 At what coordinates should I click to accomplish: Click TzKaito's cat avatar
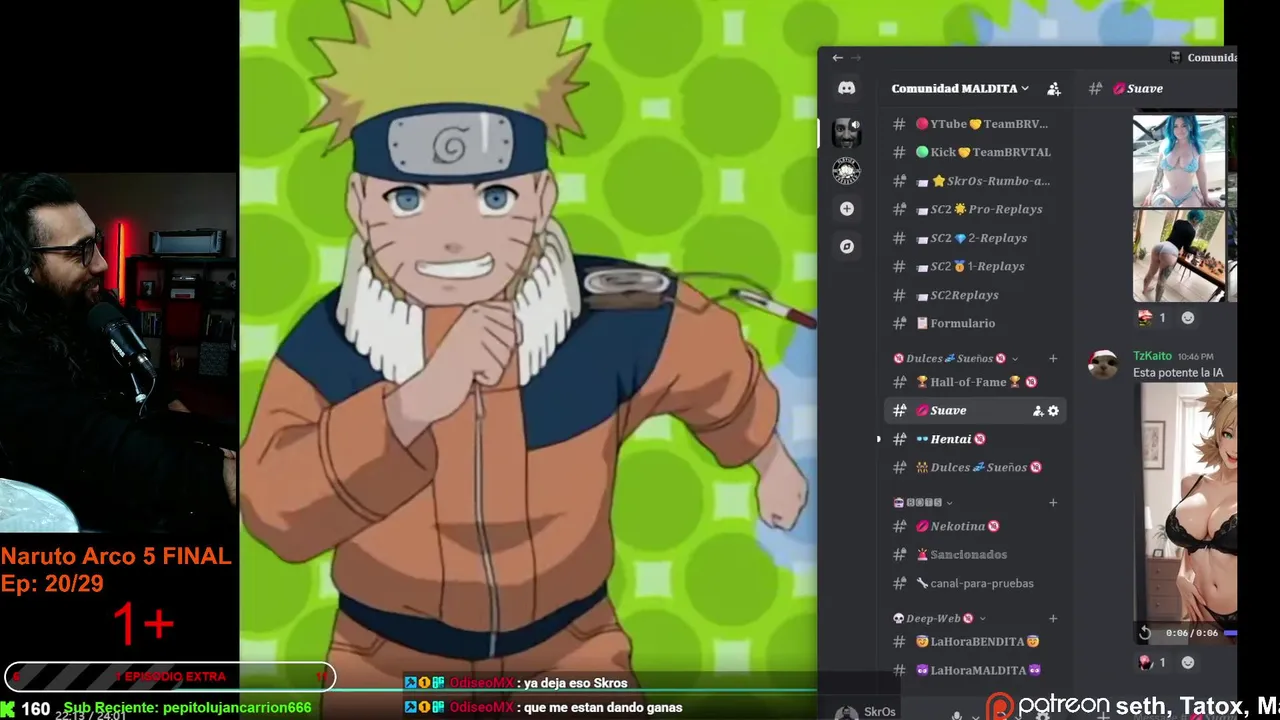[x=1103, y=365]
